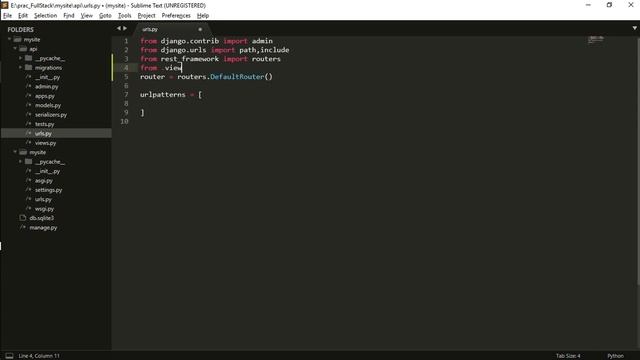
Task: Open models.py in sidebar
Action: pyautogui.click(x=48, y=105)
